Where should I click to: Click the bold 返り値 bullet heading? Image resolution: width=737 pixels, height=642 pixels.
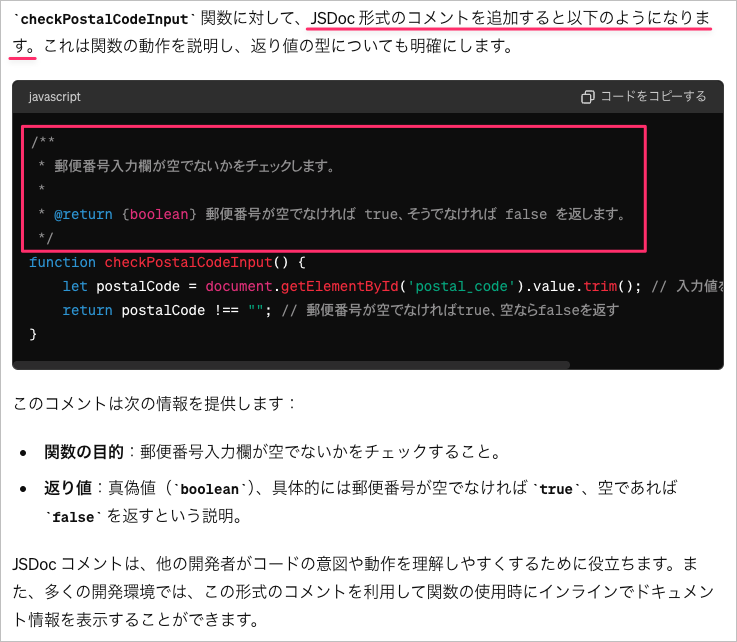(68, 488)
